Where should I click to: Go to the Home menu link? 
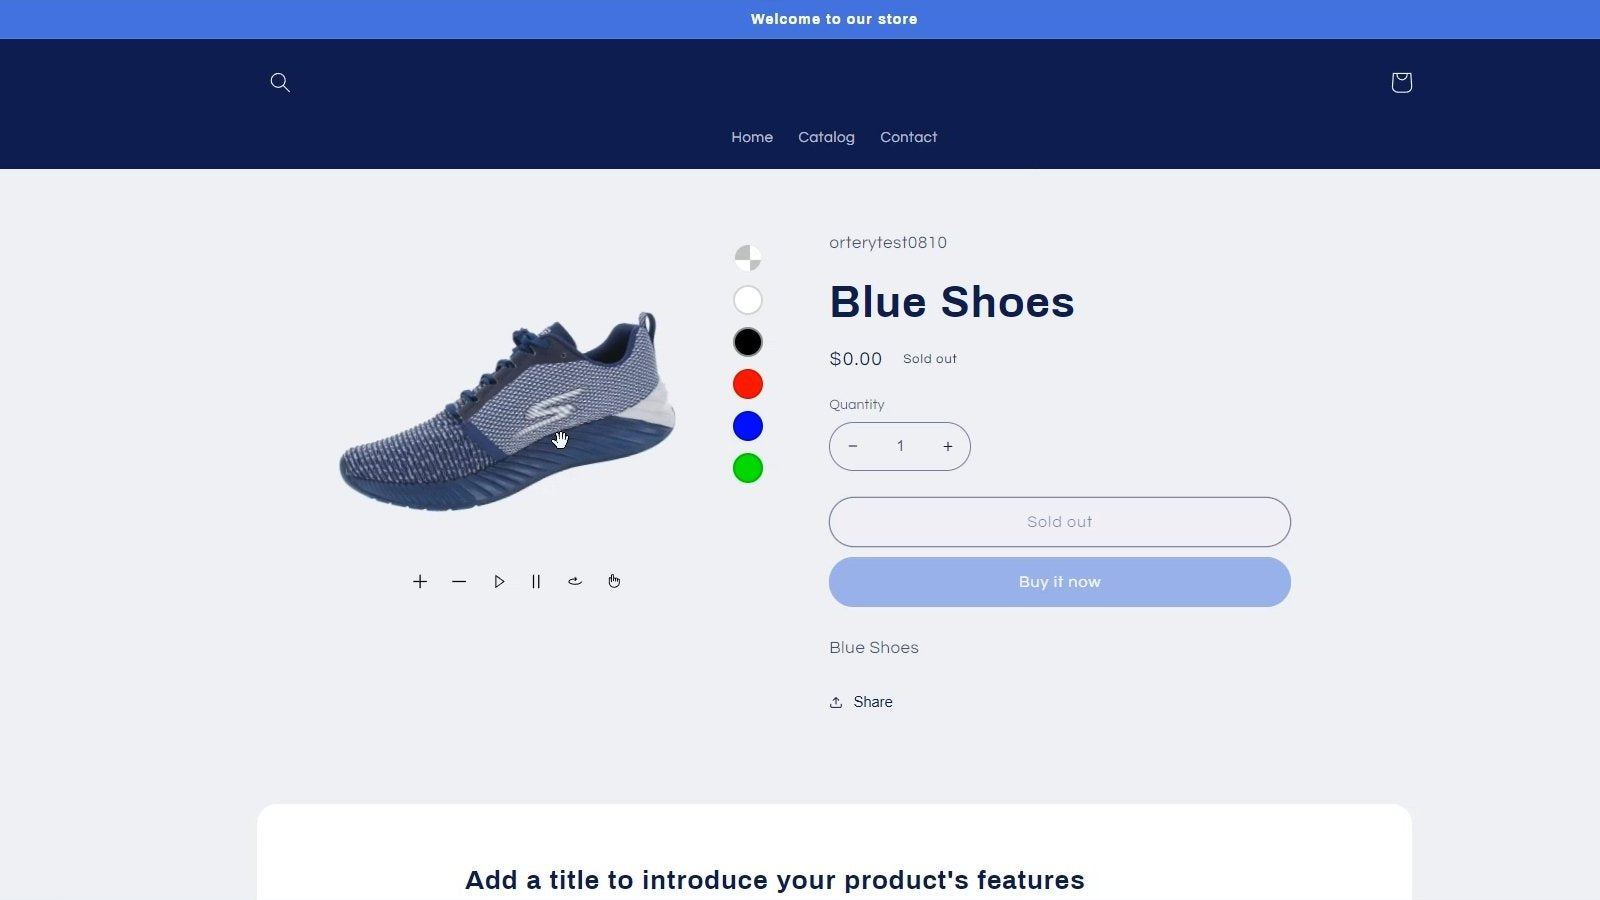coord(752,137)
